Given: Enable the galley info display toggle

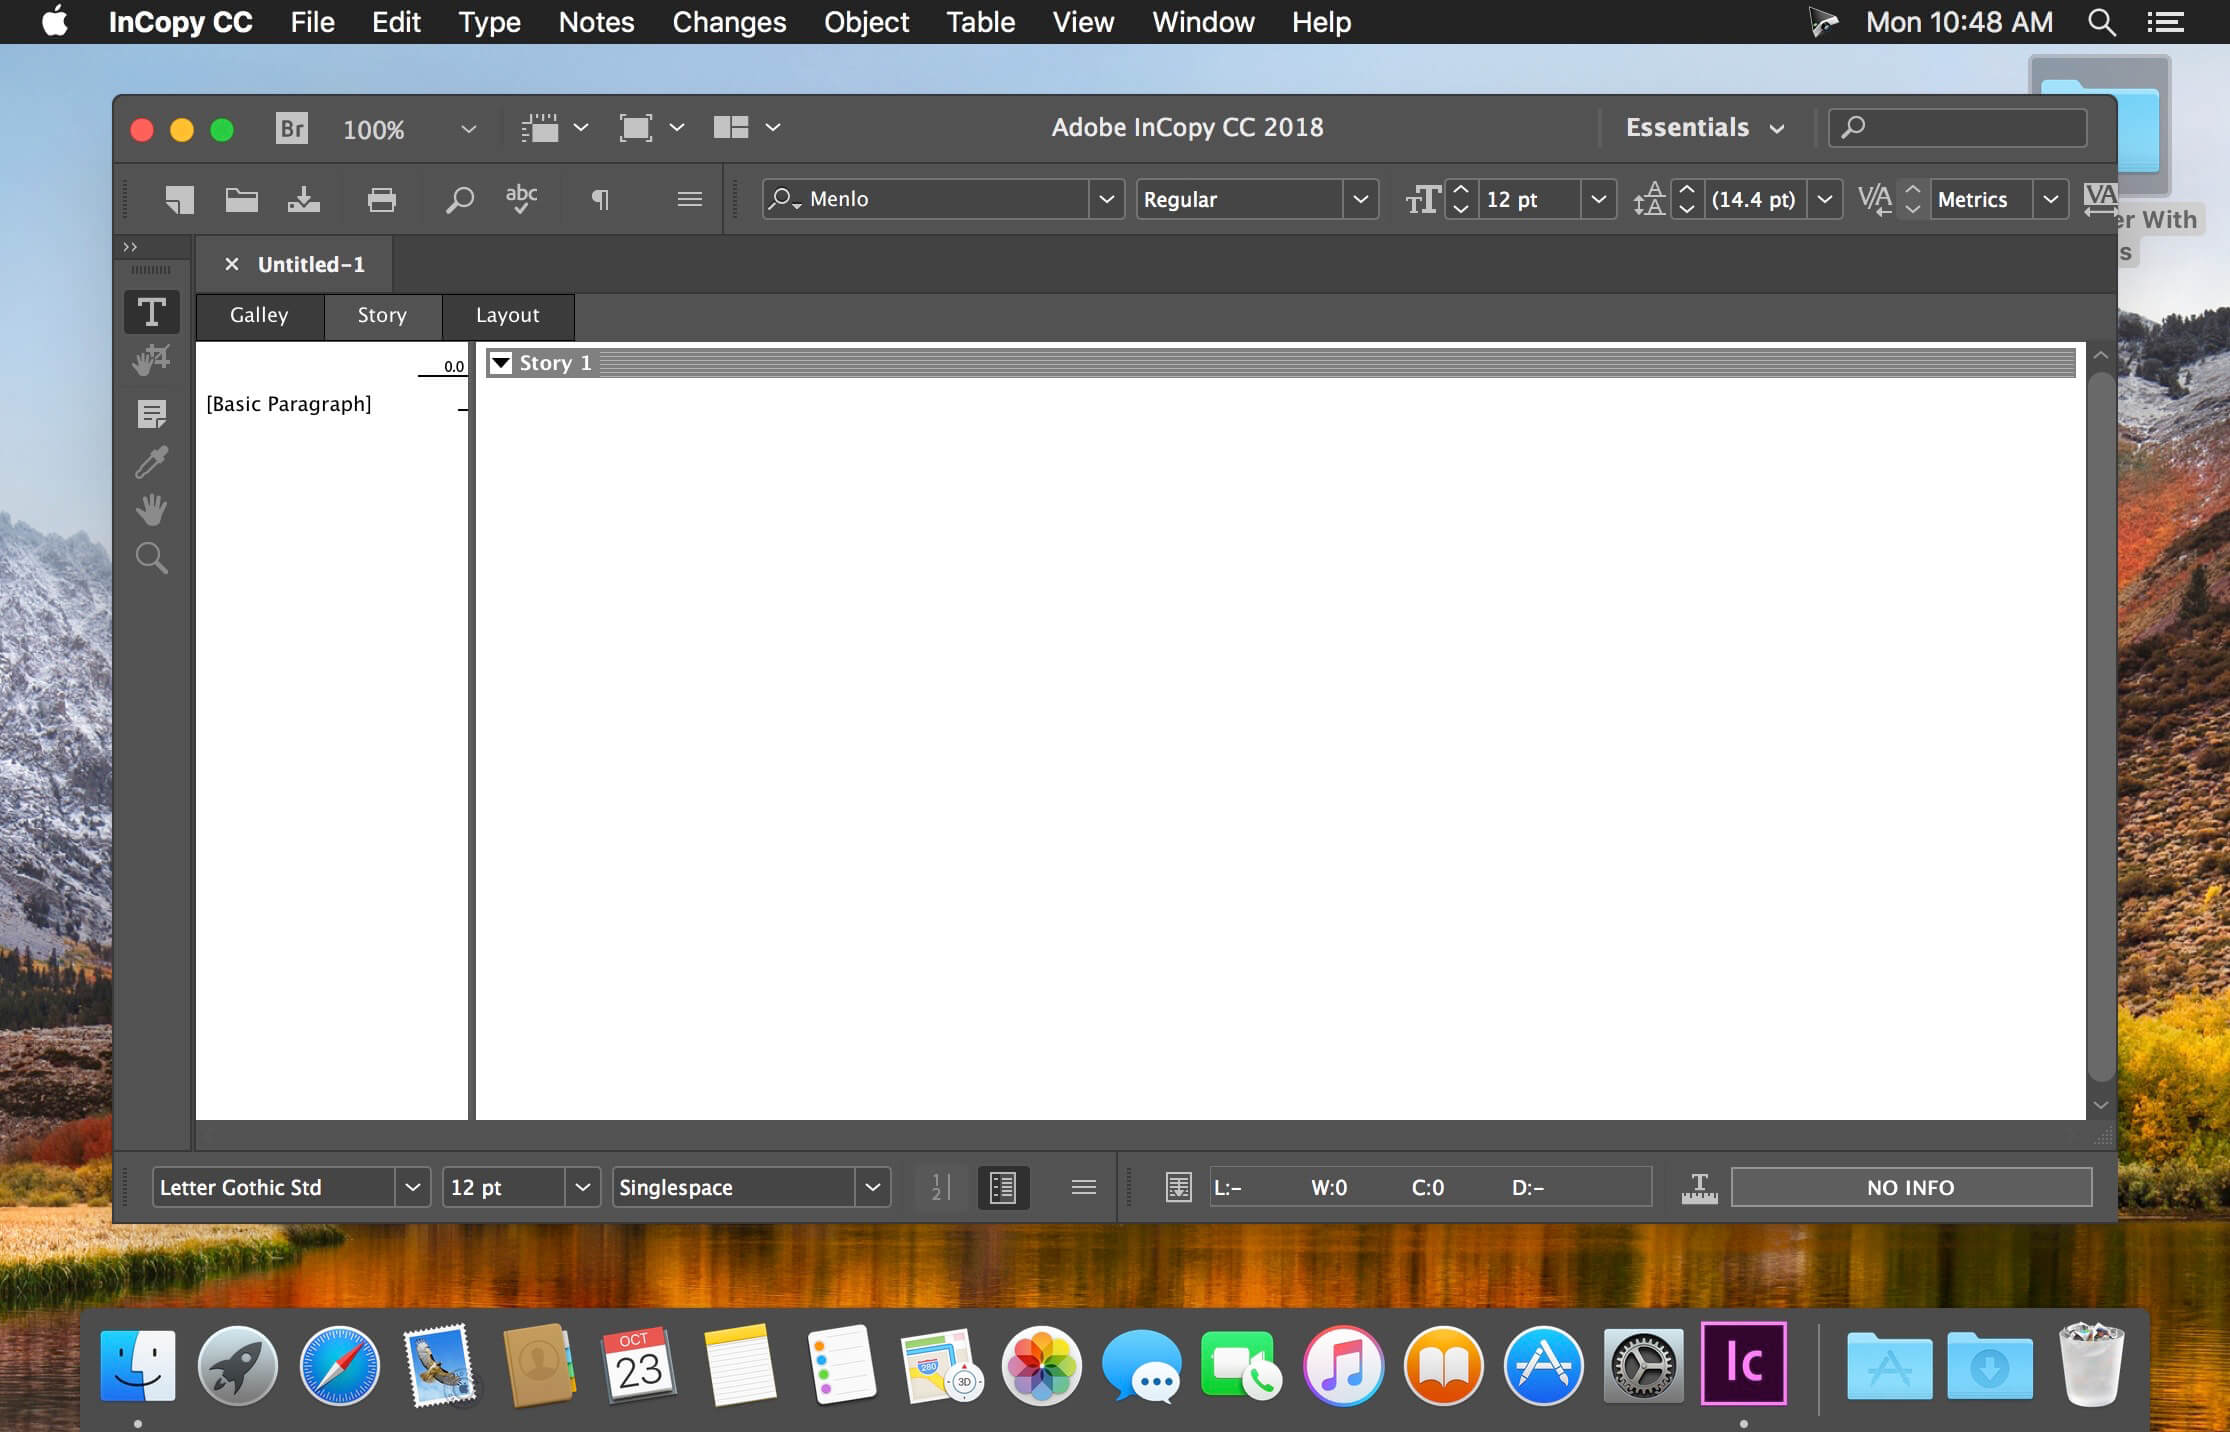Looking at the screenshot, I should click(1003, 1187).
